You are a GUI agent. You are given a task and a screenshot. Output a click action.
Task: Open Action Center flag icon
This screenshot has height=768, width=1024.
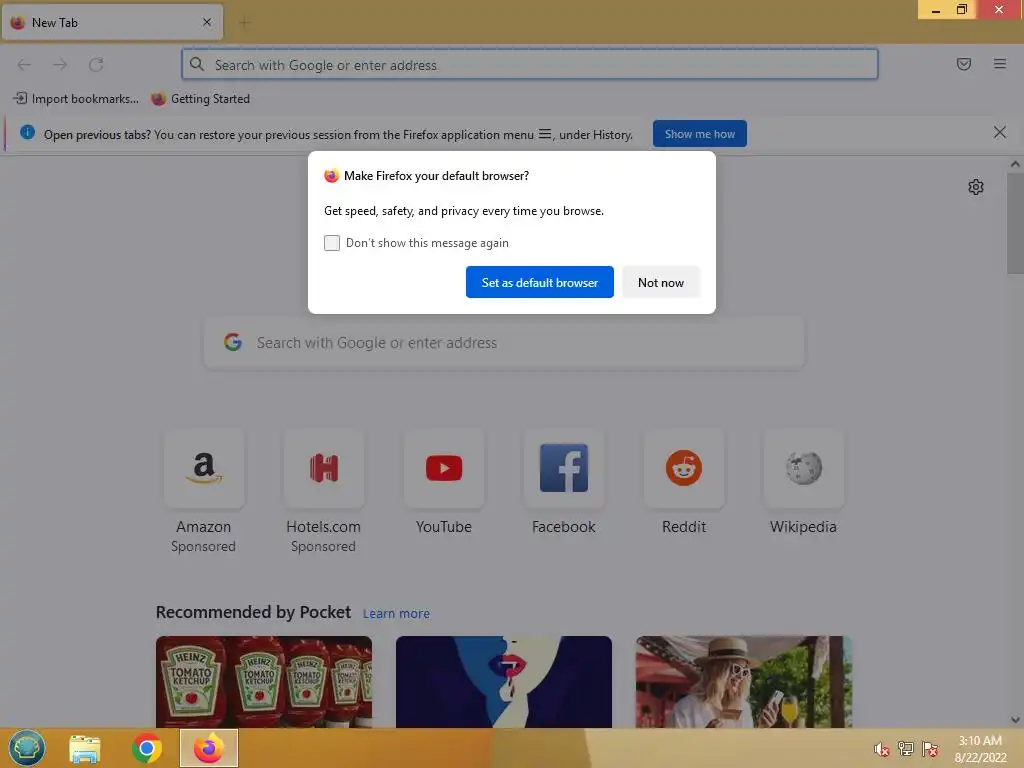click(x=930, y=748)
